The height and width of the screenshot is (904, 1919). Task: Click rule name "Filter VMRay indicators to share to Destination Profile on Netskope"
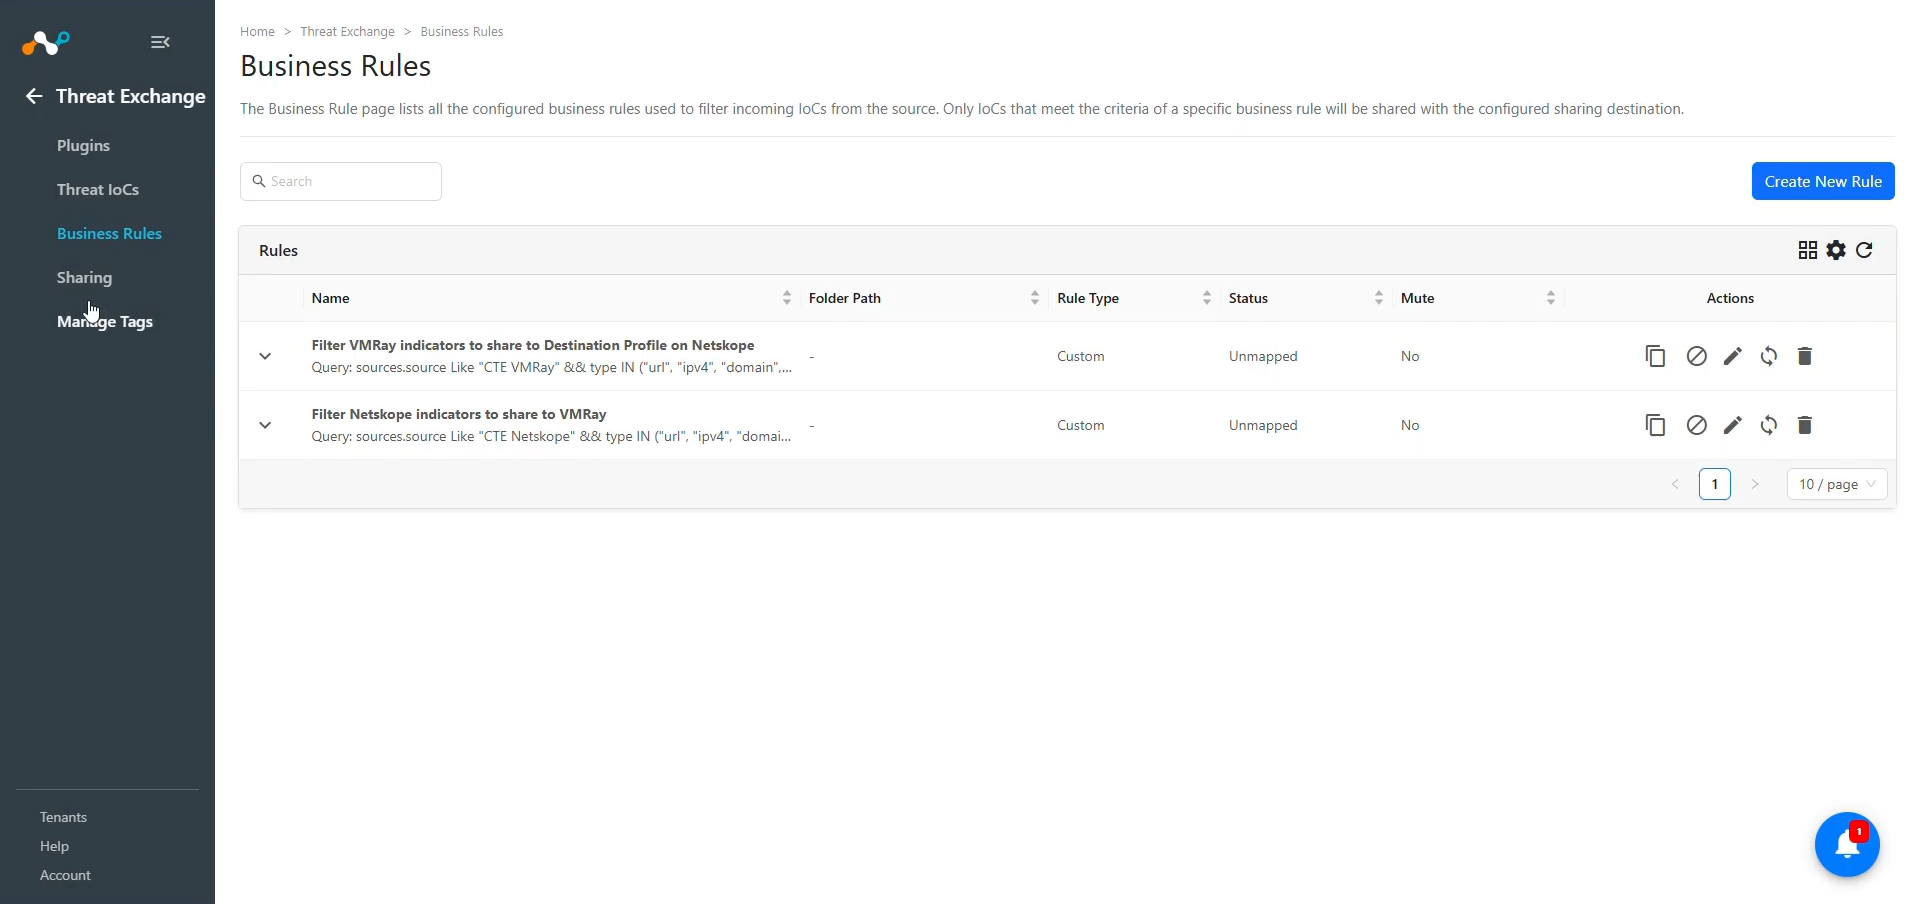[x=533, y=345]
